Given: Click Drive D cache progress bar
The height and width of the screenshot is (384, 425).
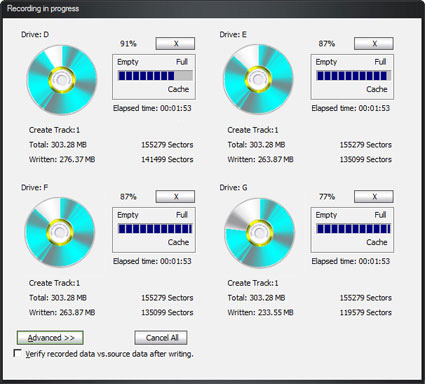Looking at the screenshot, I should click(x=155, y=76).
